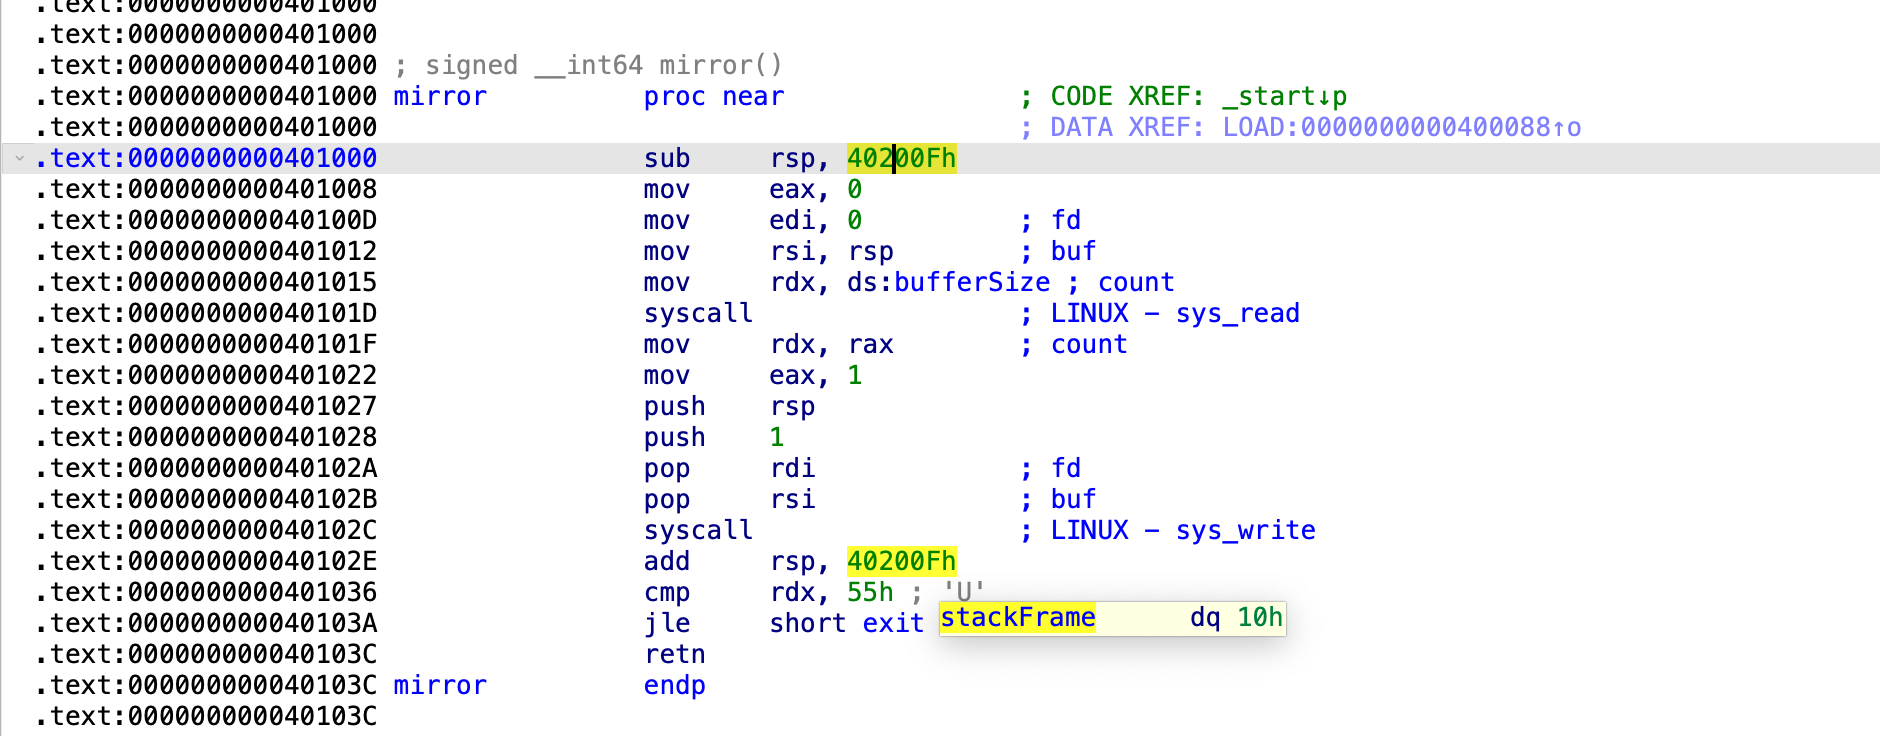Select the address .text:000000000040101D

pyautogui.click(x=205, y=313)
